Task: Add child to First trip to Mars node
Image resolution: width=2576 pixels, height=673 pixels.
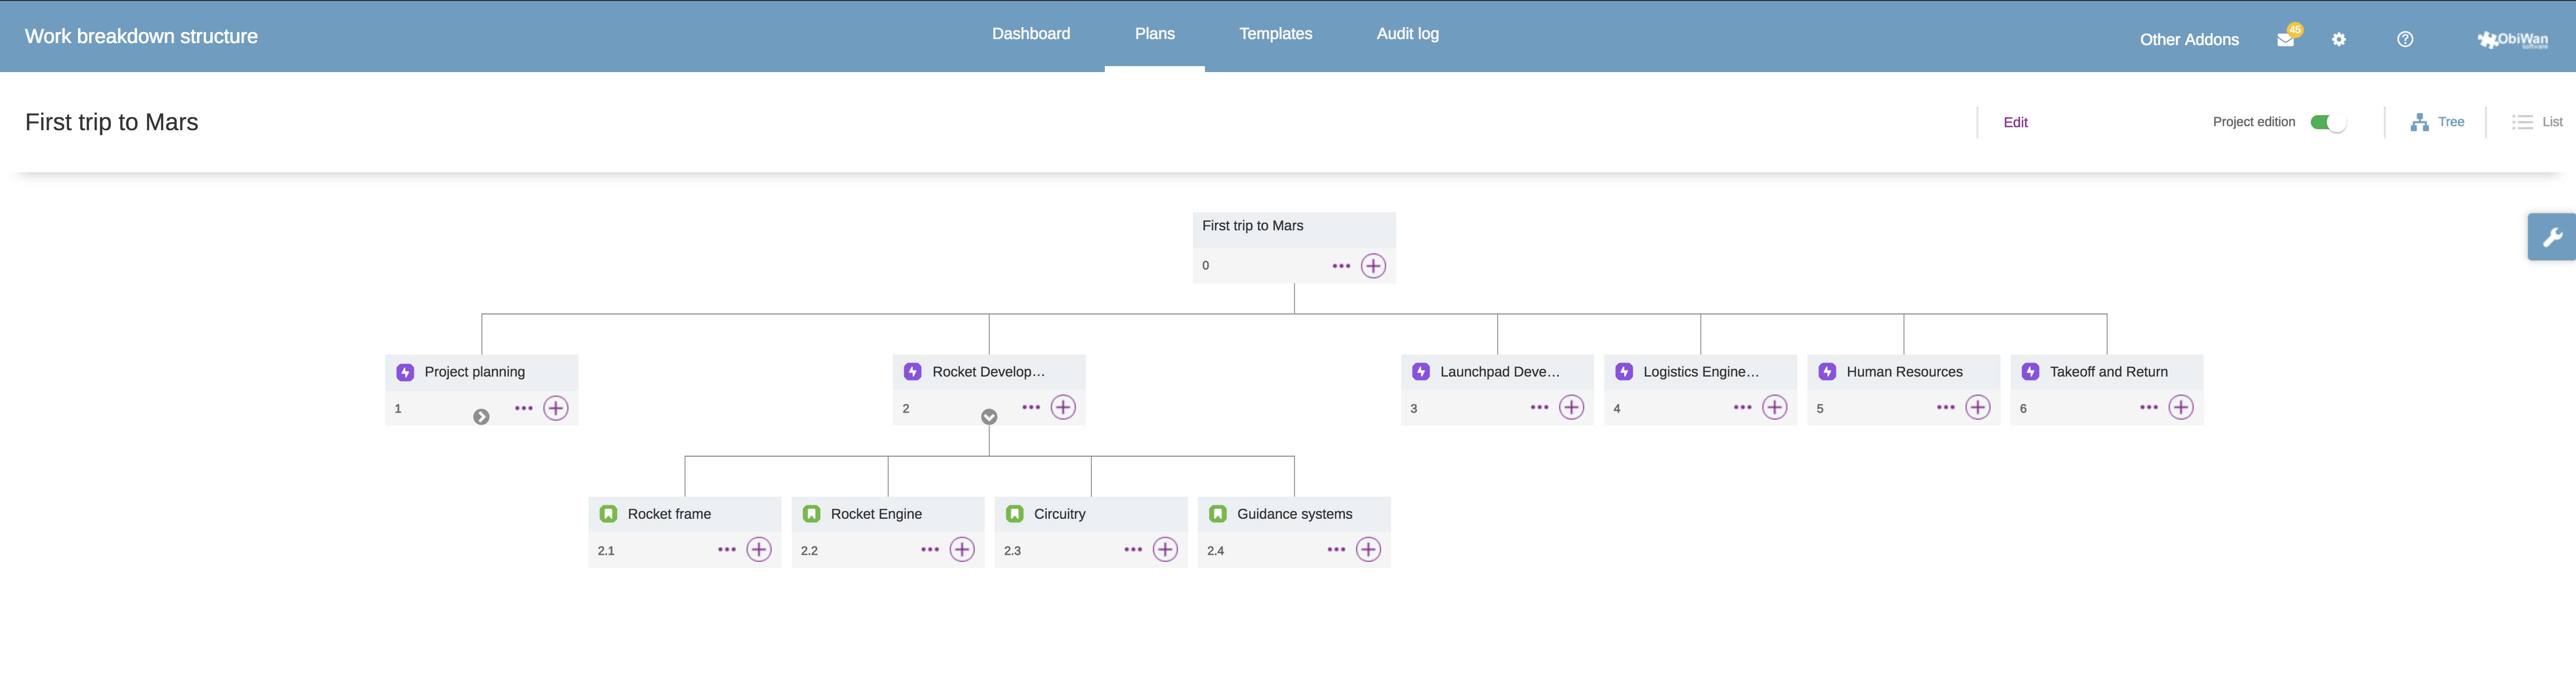Action: (1373, 266)
